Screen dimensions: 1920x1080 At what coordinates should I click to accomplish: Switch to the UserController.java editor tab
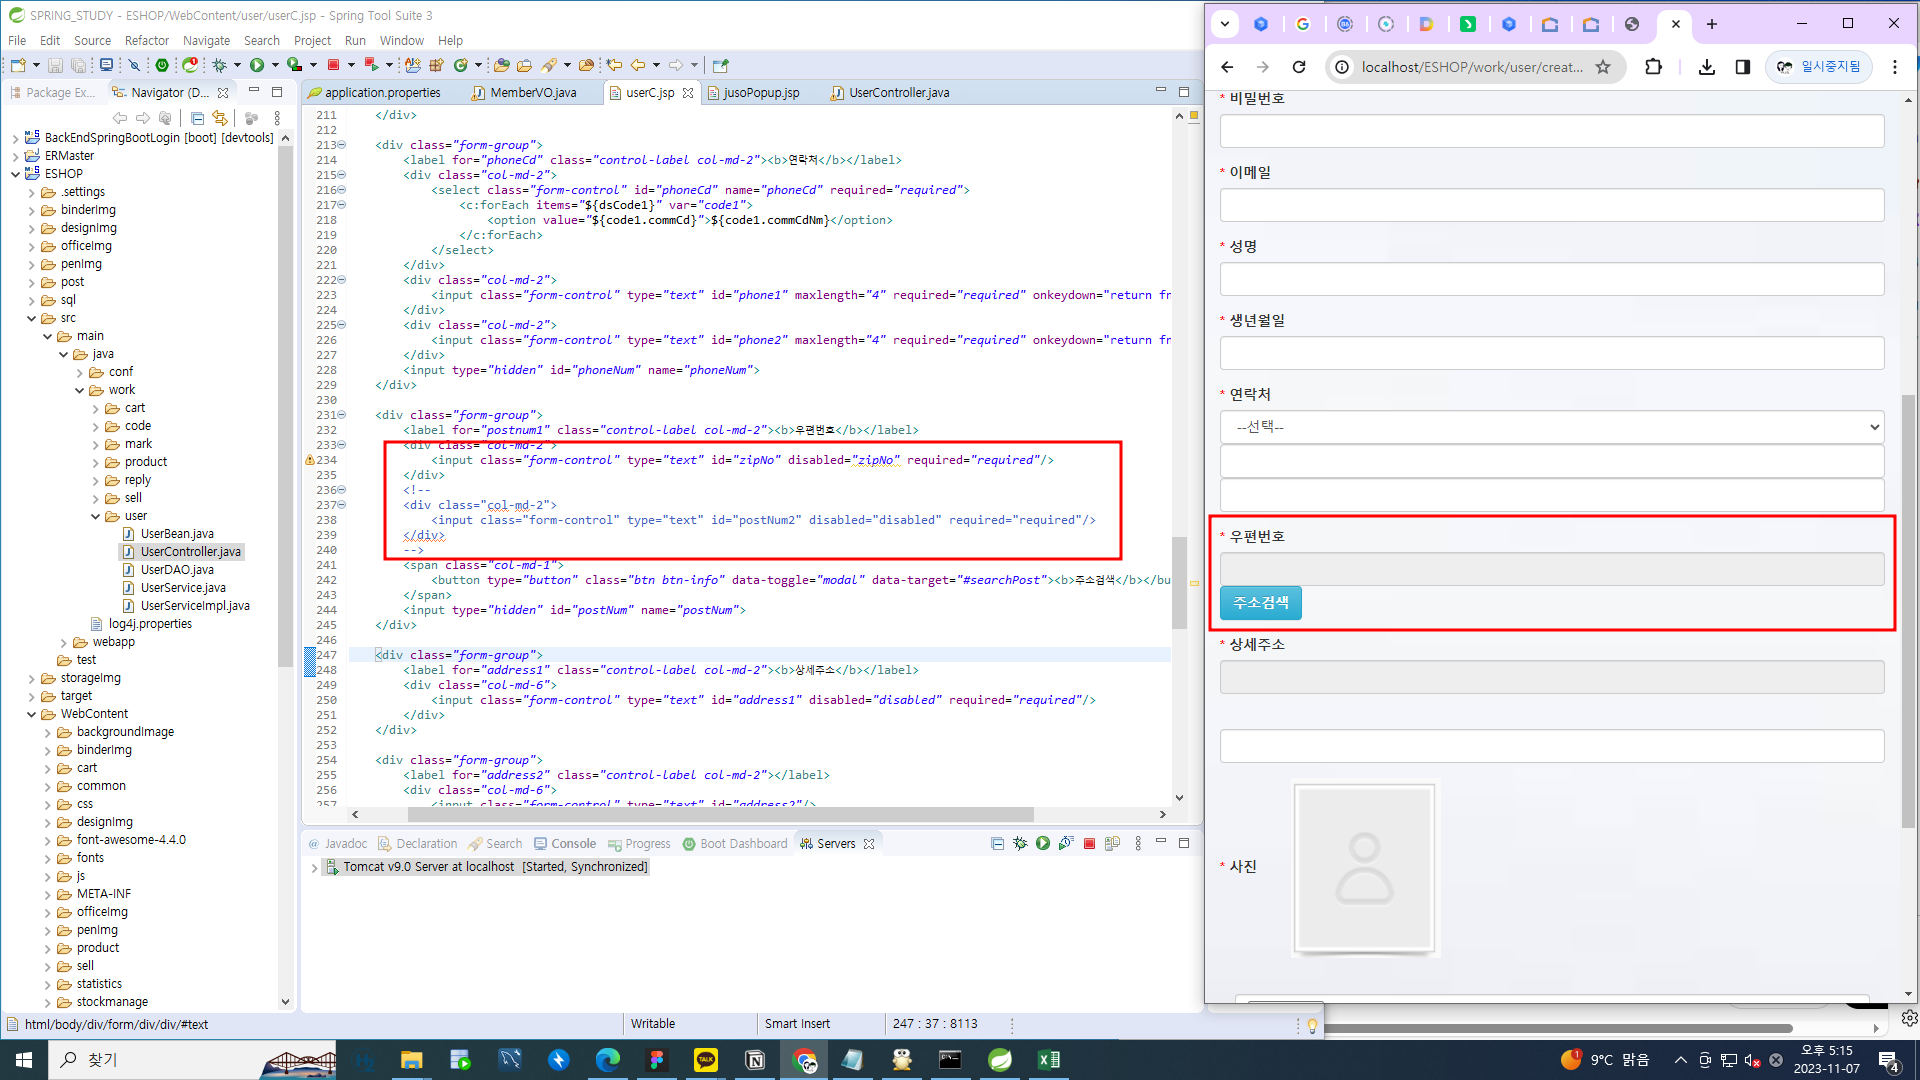click(x=898, y=93)
